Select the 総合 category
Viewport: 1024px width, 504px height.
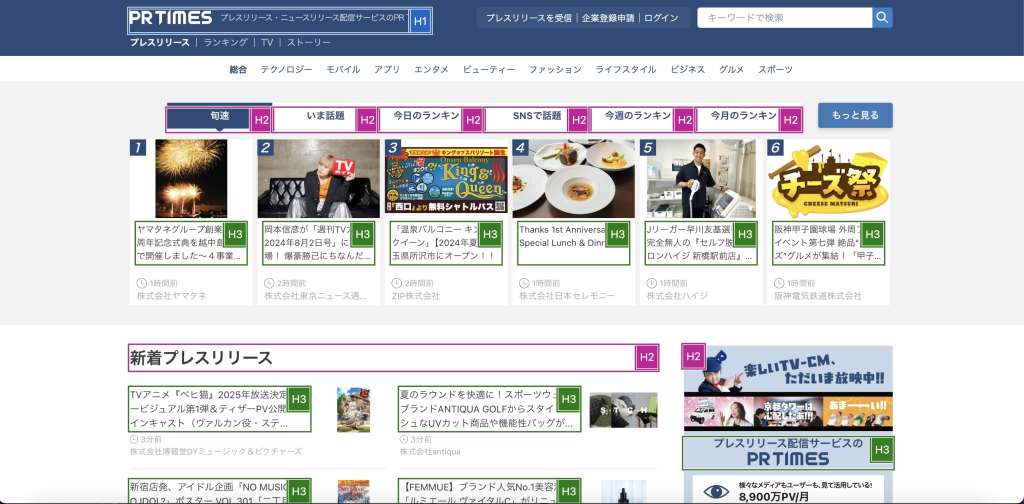238,69
